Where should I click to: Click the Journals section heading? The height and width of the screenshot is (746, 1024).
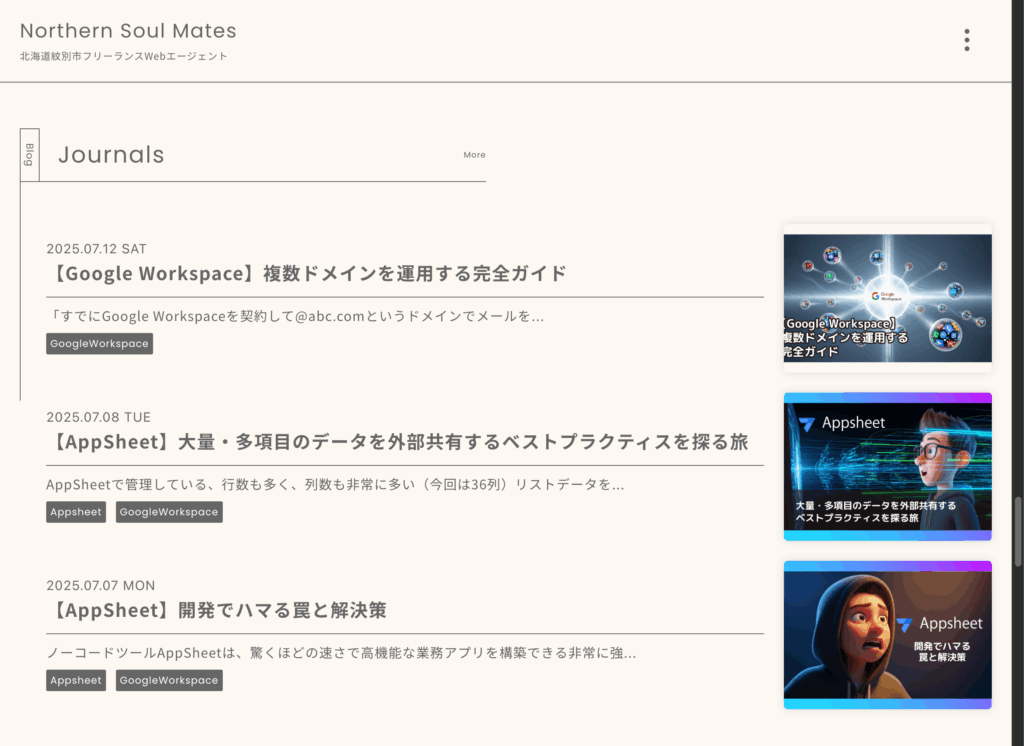pos(111,155)
